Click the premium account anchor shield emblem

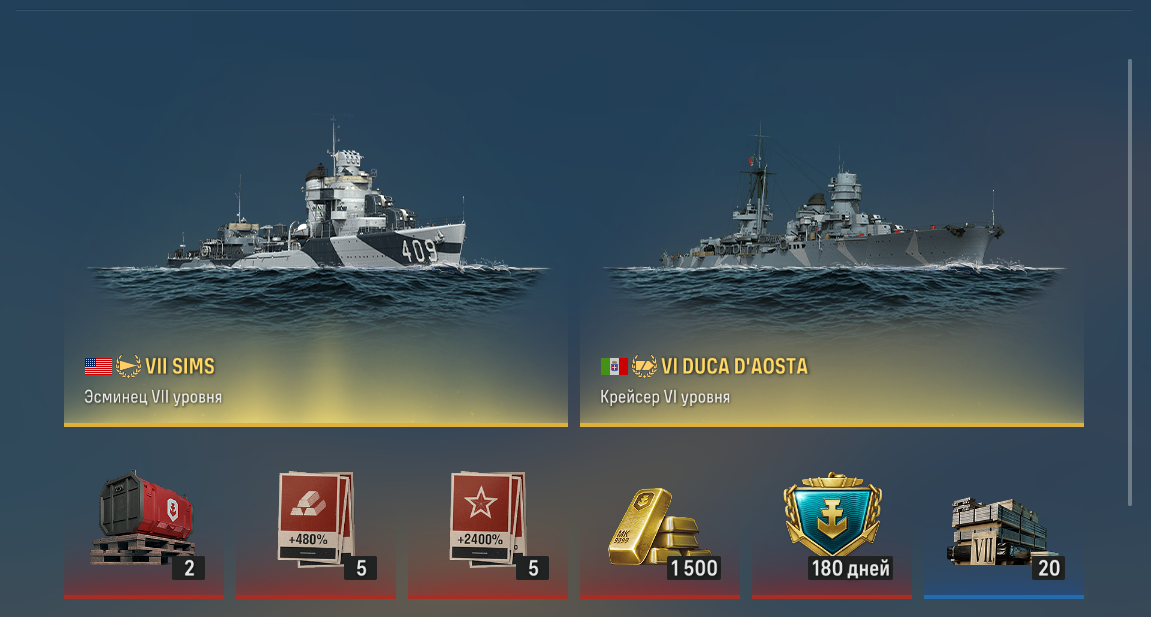click(832, 515)
